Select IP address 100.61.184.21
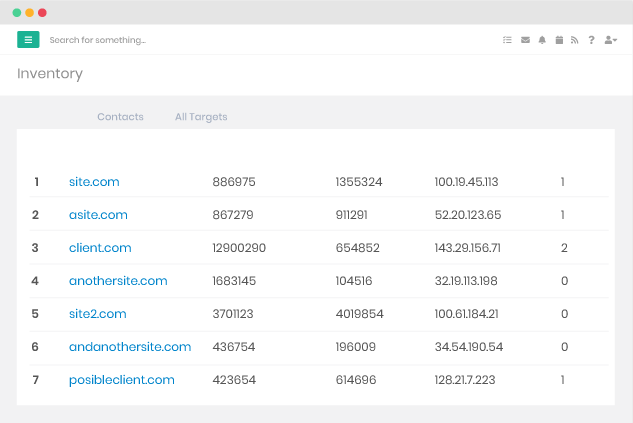Image resolution: width=633 pixels, height=423 pixels. pos(467,314)
